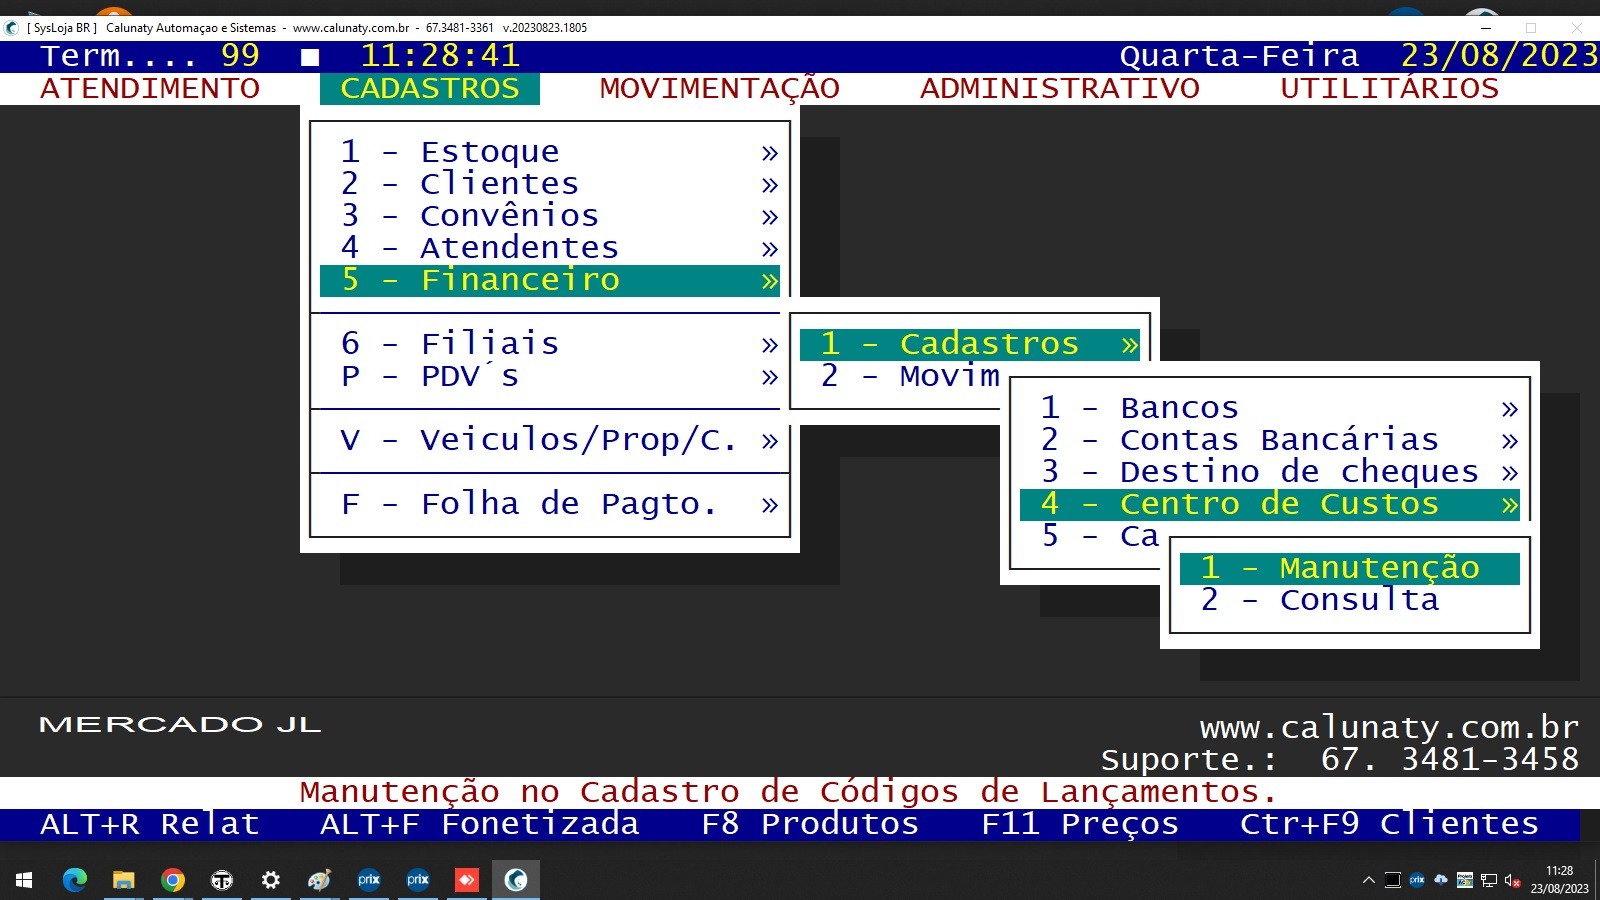1600x900 pixels.
Task: Click the Windows Start button
Action: [x=25, y=880]
